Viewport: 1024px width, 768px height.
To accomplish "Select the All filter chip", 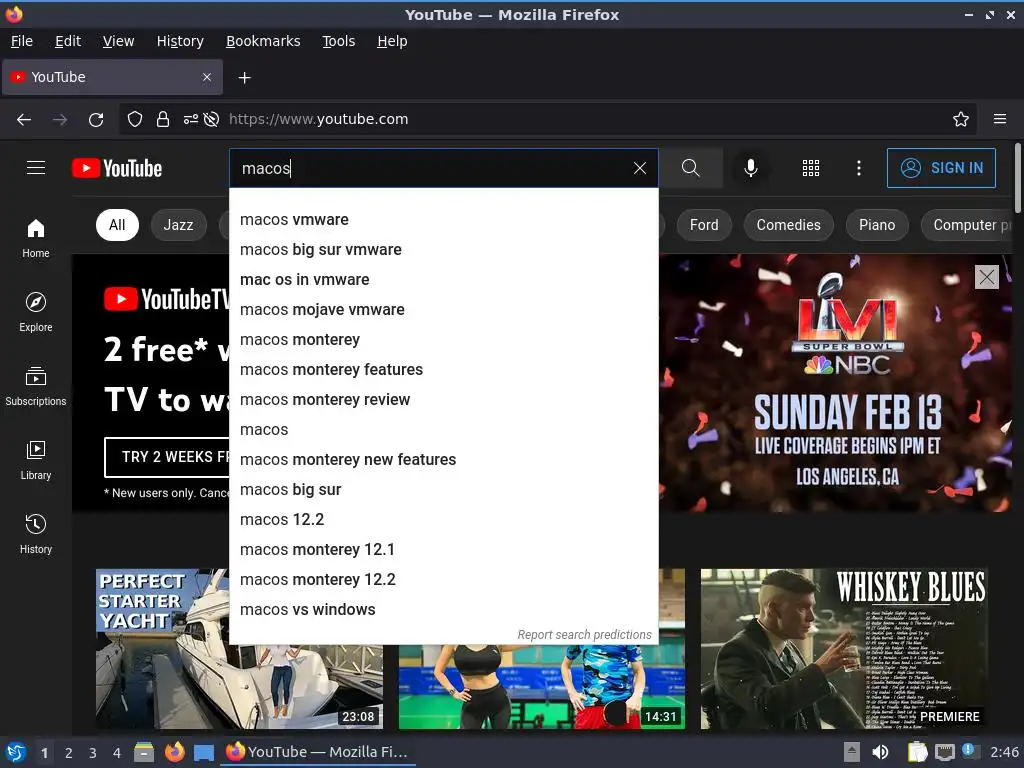I will coord(117,225).
